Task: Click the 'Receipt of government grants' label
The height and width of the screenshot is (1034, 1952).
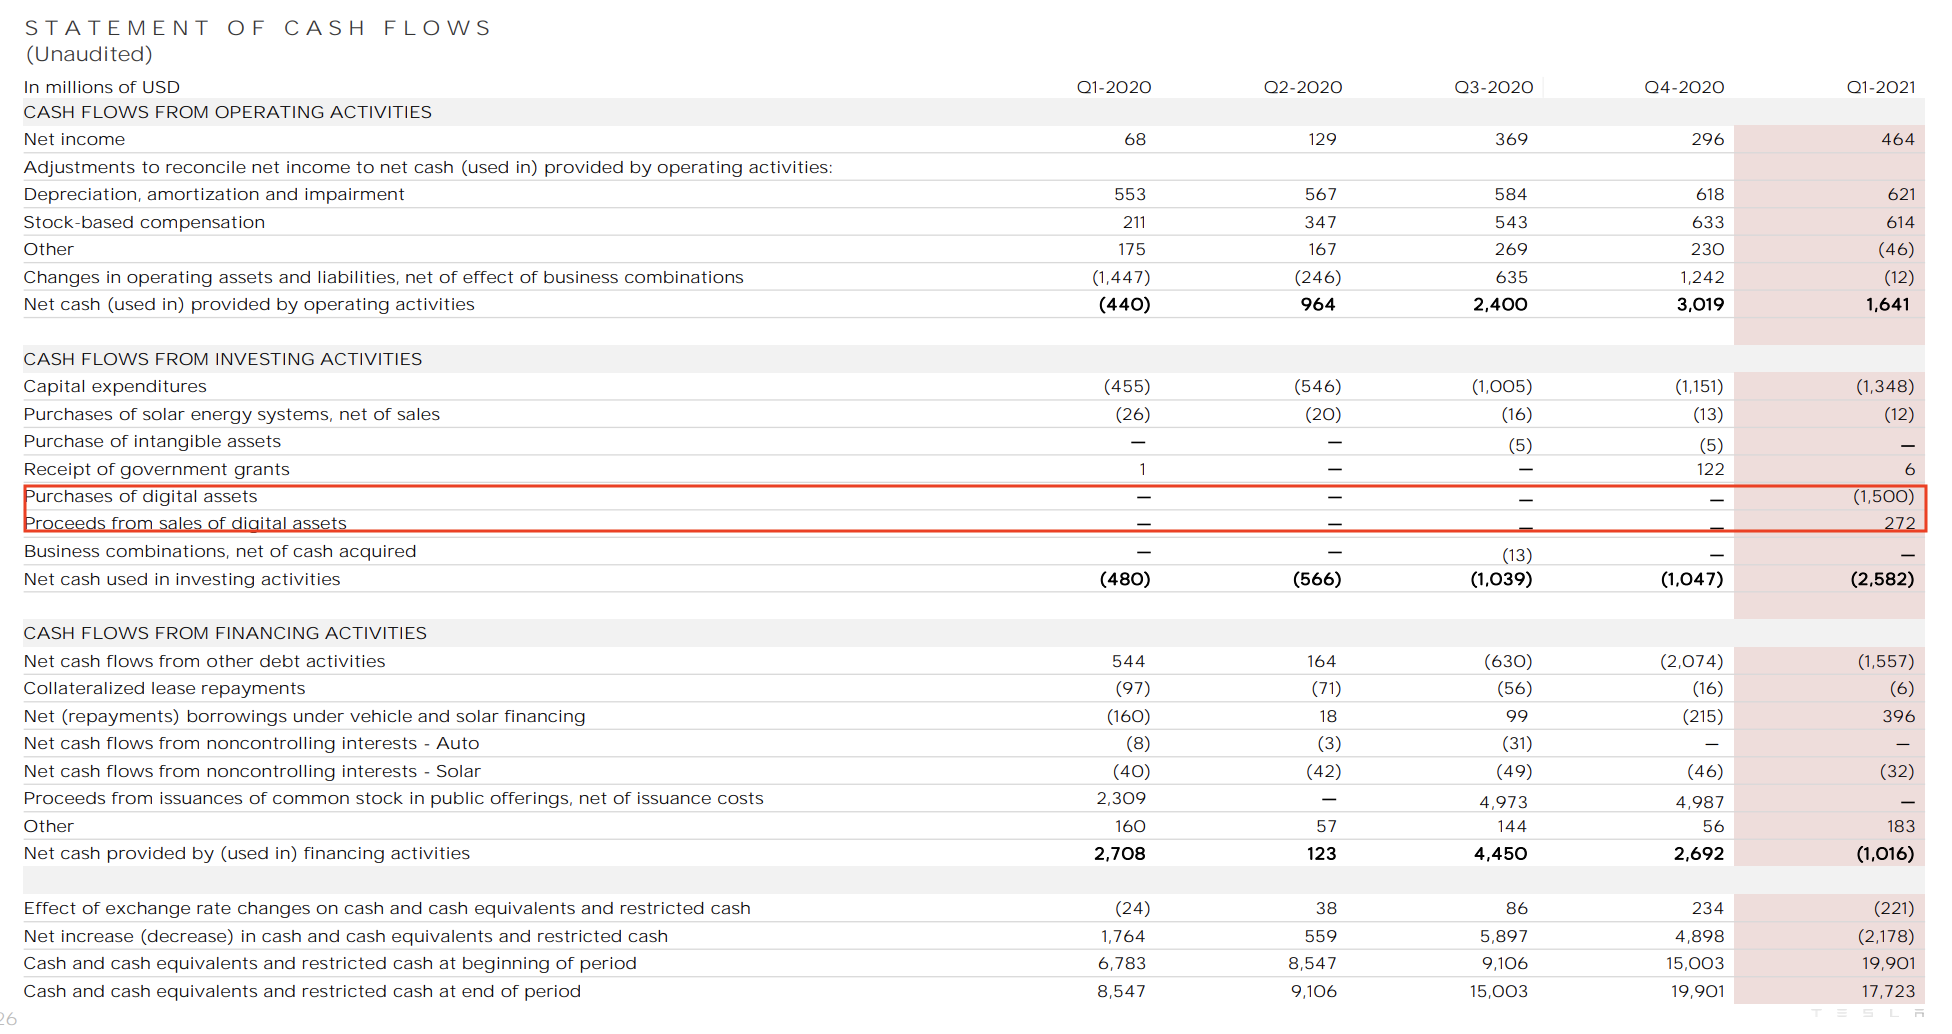Action: 157,469
